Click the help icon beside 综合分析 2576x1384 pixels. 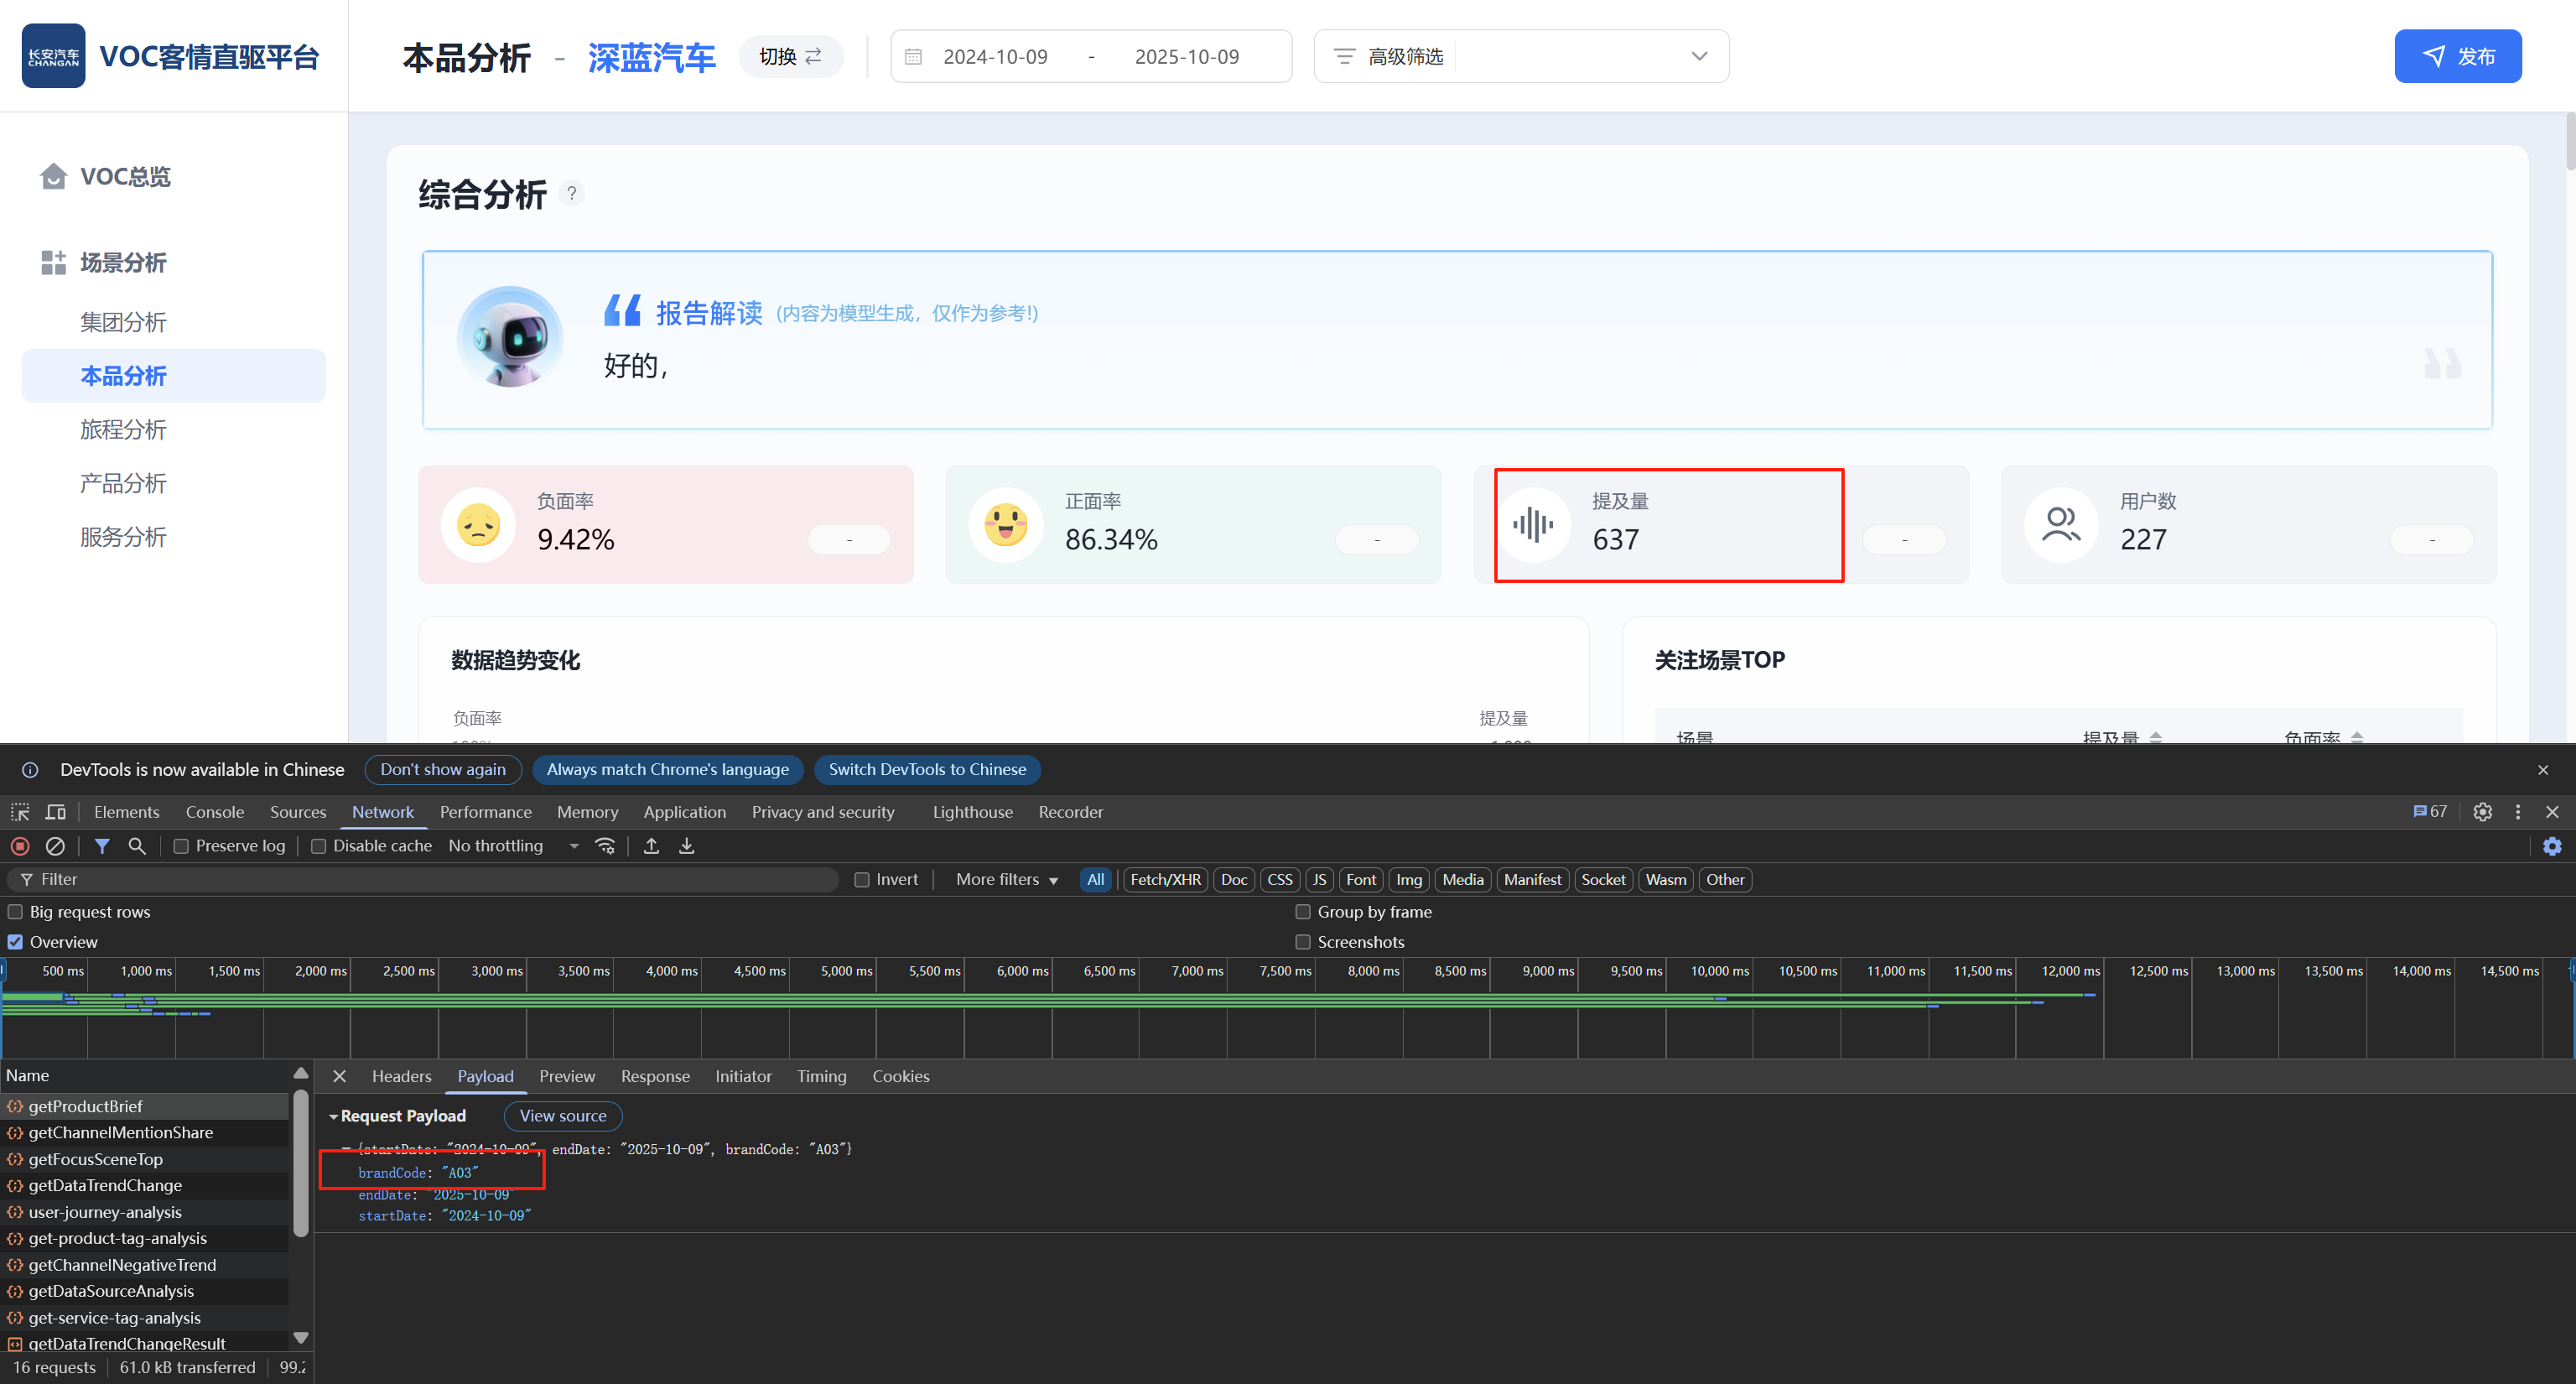pos(571,193)
